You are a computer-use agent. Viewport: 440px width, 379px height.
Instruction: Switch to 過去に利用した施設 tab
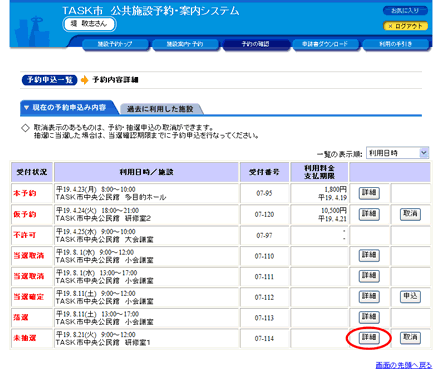(x=160, y=109)
